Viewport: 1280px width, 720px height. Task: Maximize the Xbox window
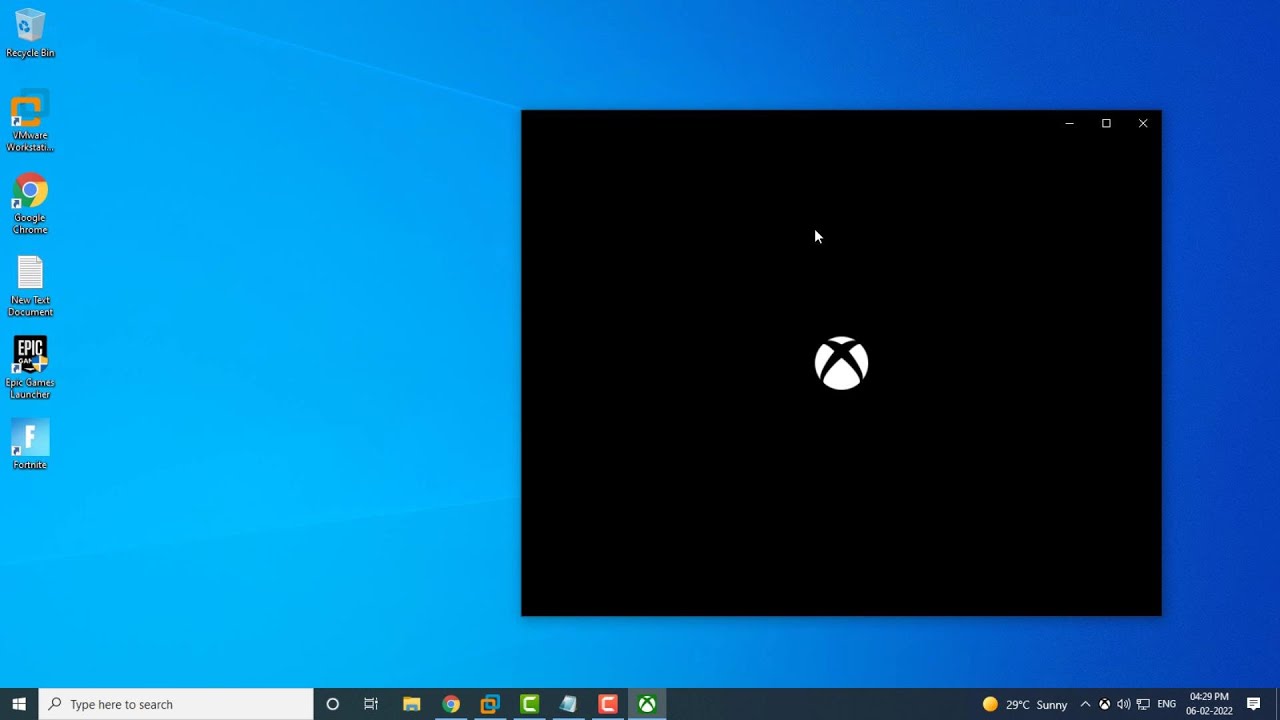(1106, 123)
